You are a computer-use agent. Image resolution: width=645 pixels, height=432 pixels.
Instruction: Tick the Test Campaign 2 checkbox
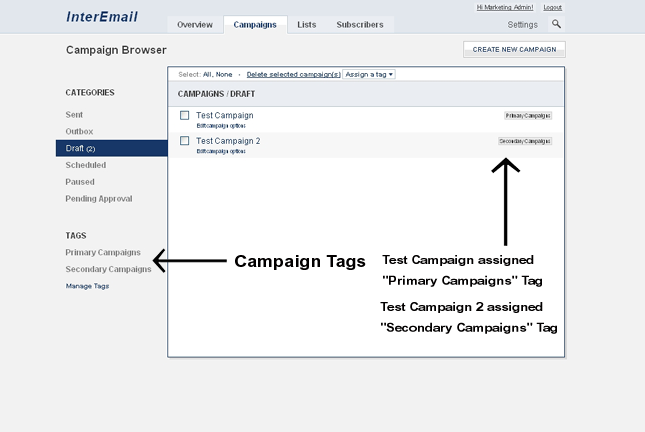click(x=185, y=141)
